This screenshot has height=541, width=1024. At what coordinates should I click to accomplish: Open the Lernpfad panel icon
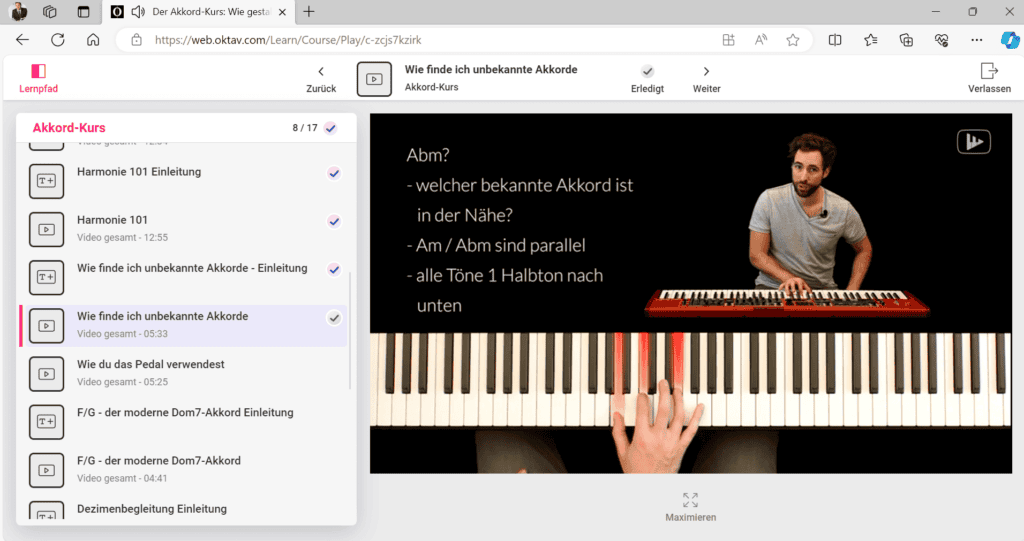click(38, 72)
